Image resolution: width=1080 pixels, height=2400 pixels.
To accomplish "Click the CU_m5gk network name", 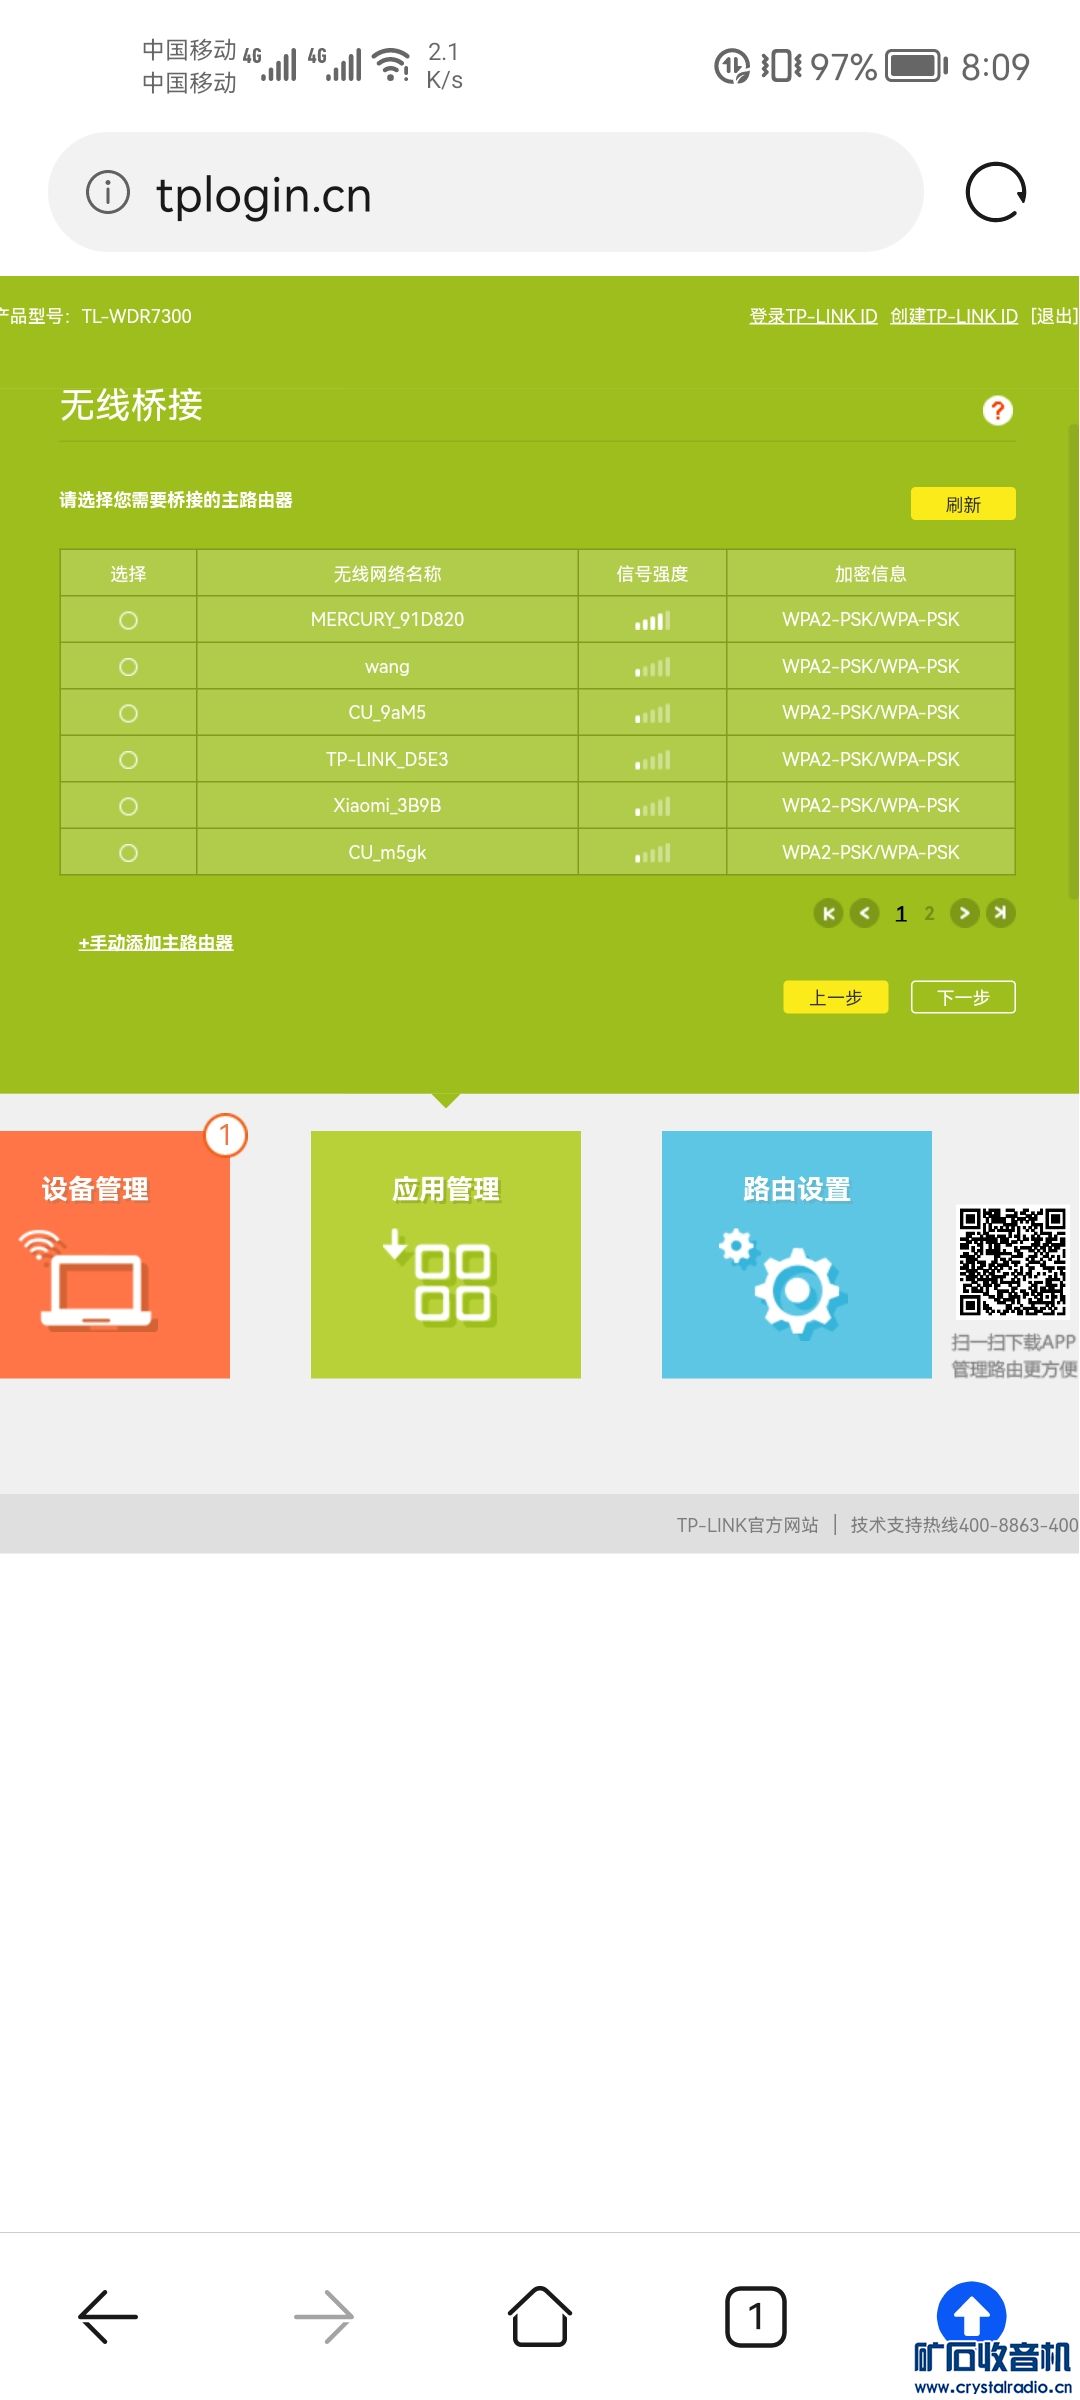I will [387, 852].
